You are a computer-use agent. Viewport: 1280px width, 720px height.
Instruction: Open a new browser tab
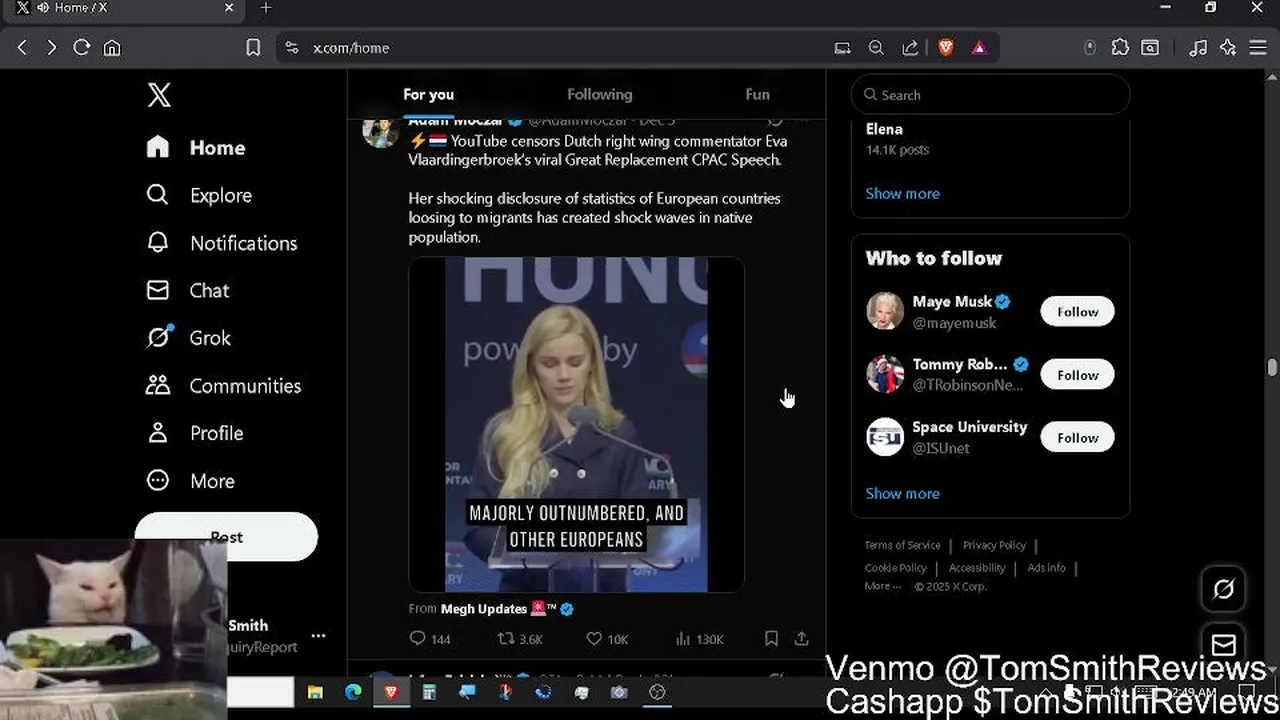click(266, 8)
